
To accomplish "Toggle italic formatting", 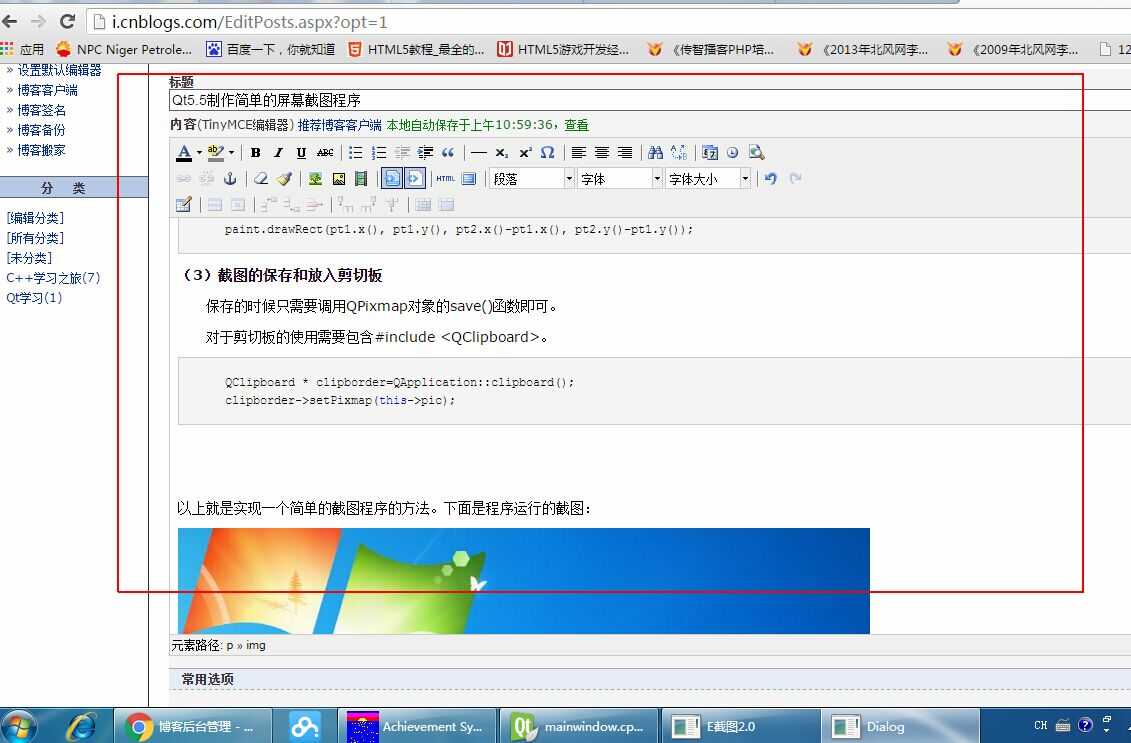I will click(x=278, y=152).
